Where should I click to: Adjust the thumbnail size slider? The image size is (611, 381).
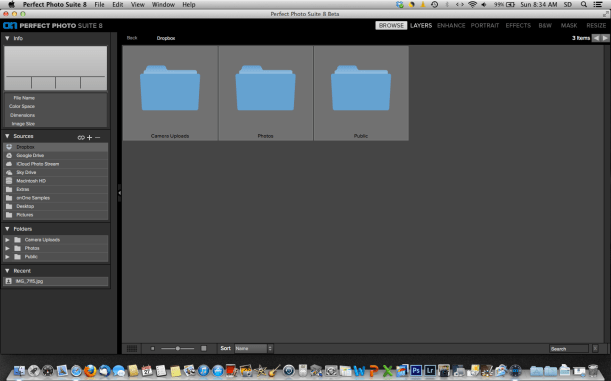(x=178, y=349)
